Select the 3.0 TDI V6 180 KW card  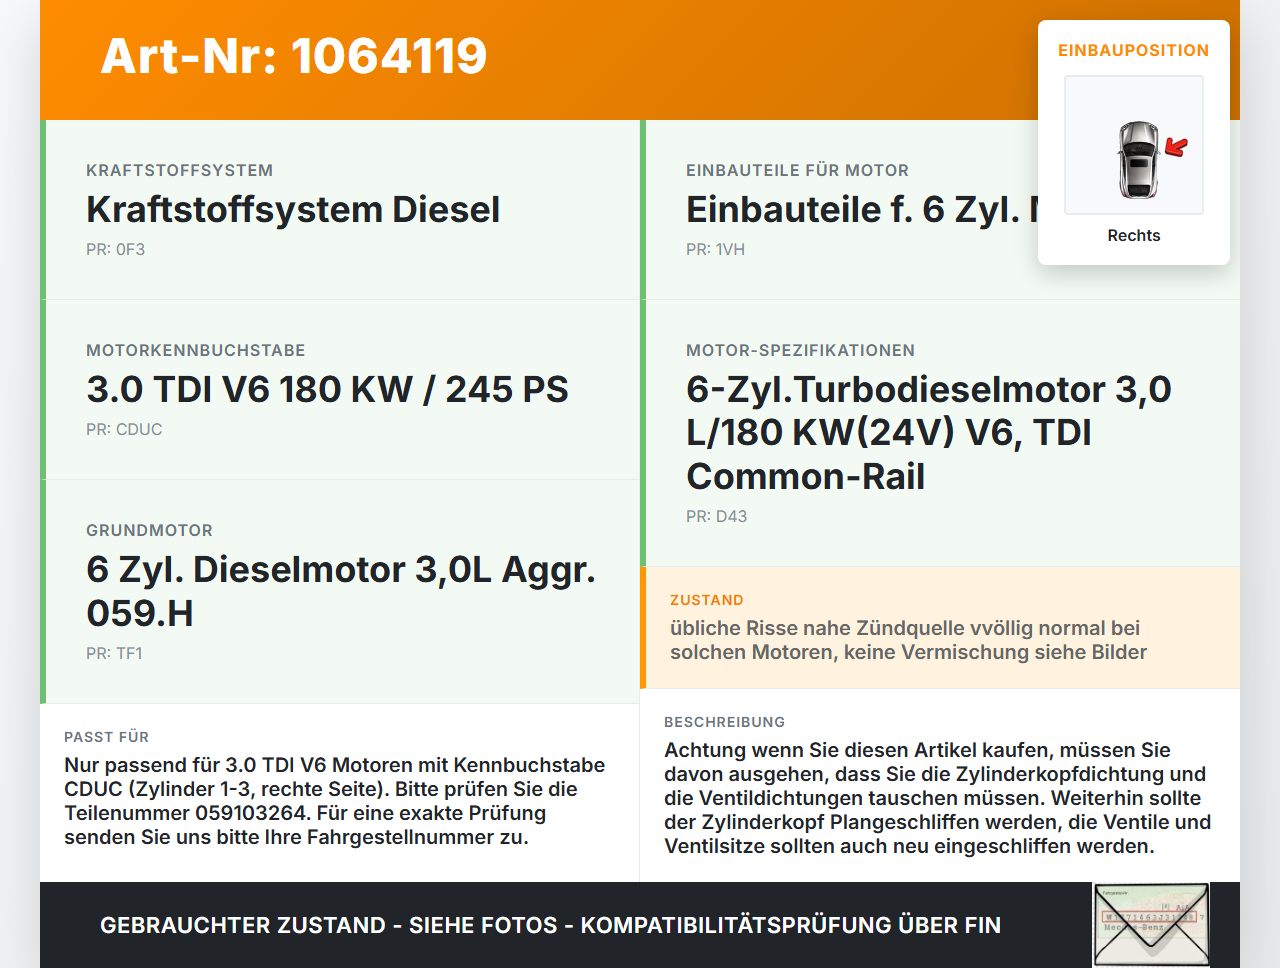click(340, 390)
